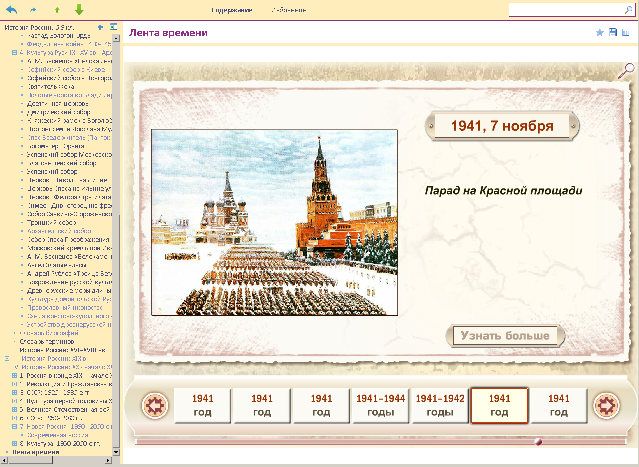Open the Избранное menu item

[x=289, y=10]
